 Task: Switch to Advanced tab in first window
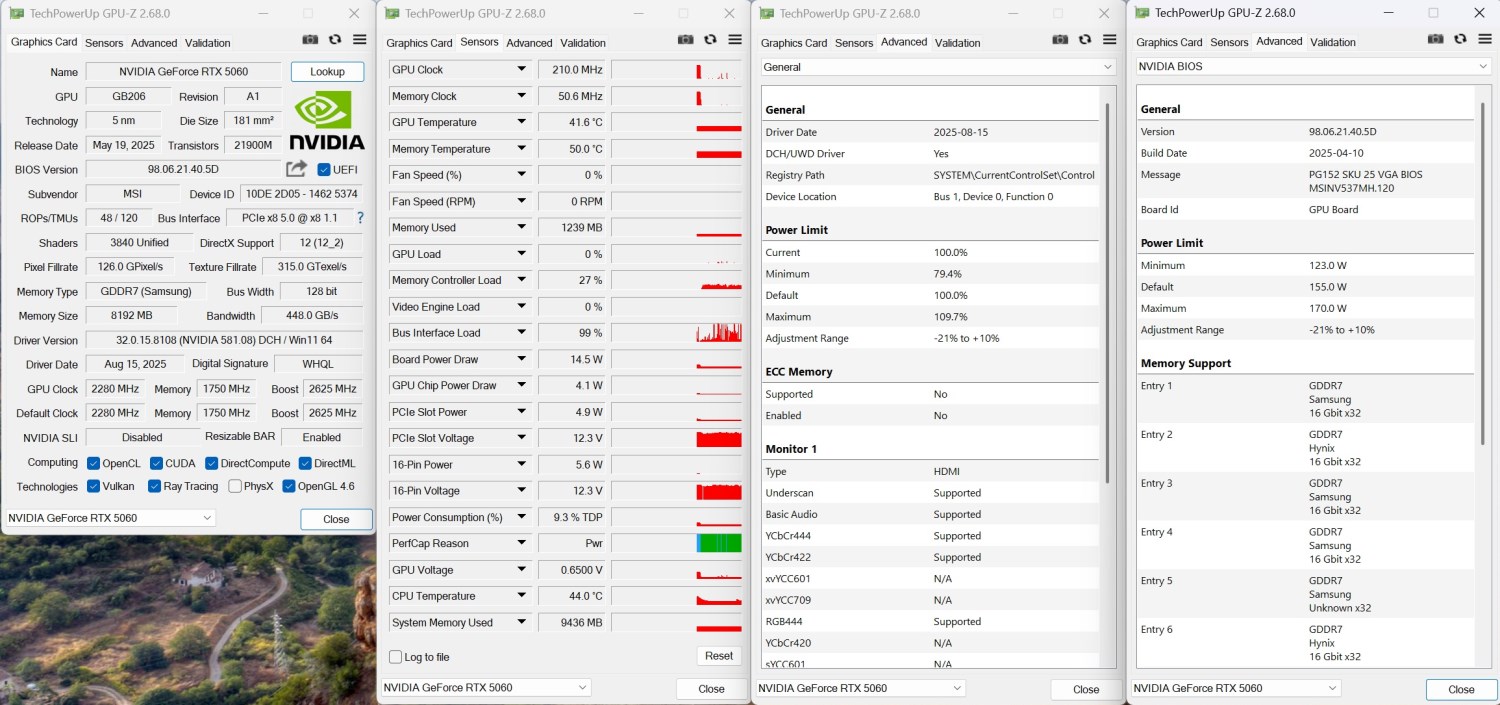pyautogui.click(x=154, y=43)
